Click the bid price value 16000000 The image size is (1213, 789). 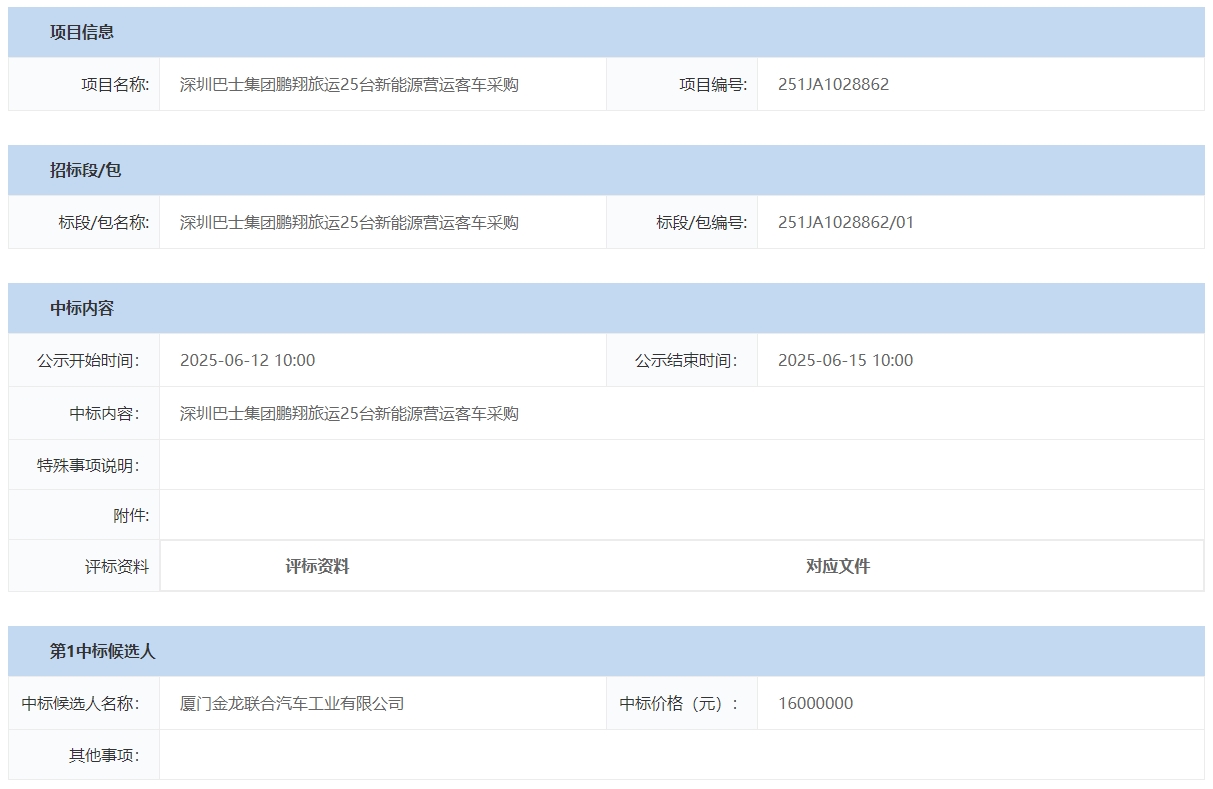click(815, 704)
